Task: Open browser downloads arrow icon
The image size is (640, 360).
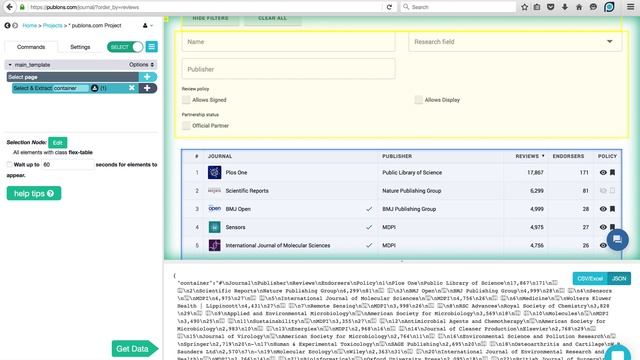Action: (564, 7)
